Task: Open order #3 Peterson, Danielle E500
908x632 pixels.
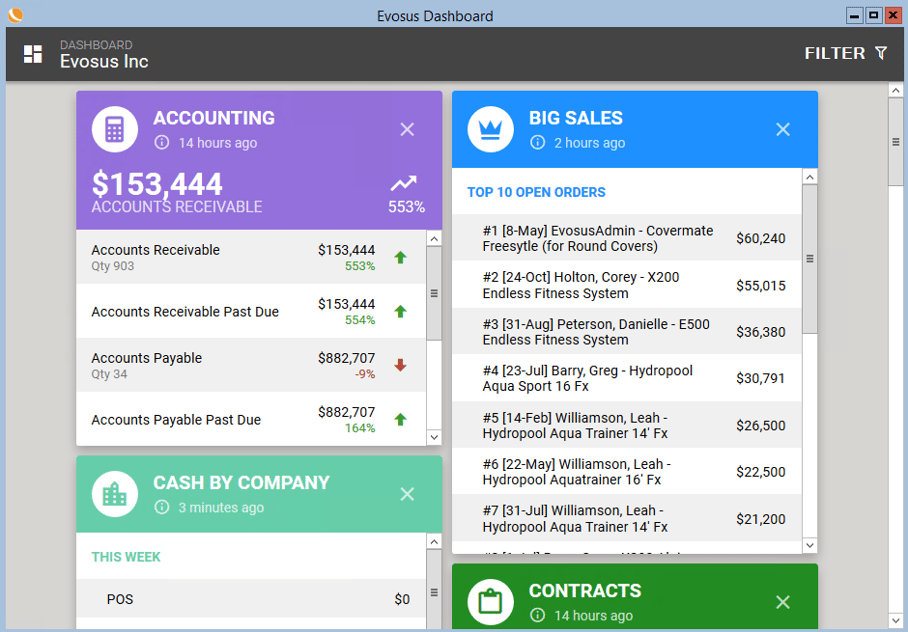Action: click(627, 331)
